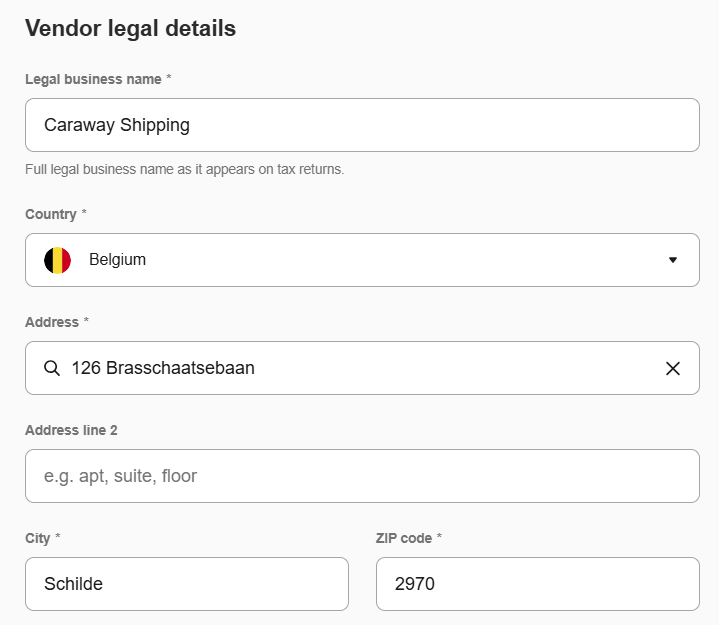The image size is (719, 625).
Task: Click the "Legal business name" label
Action: coord(93,79)
